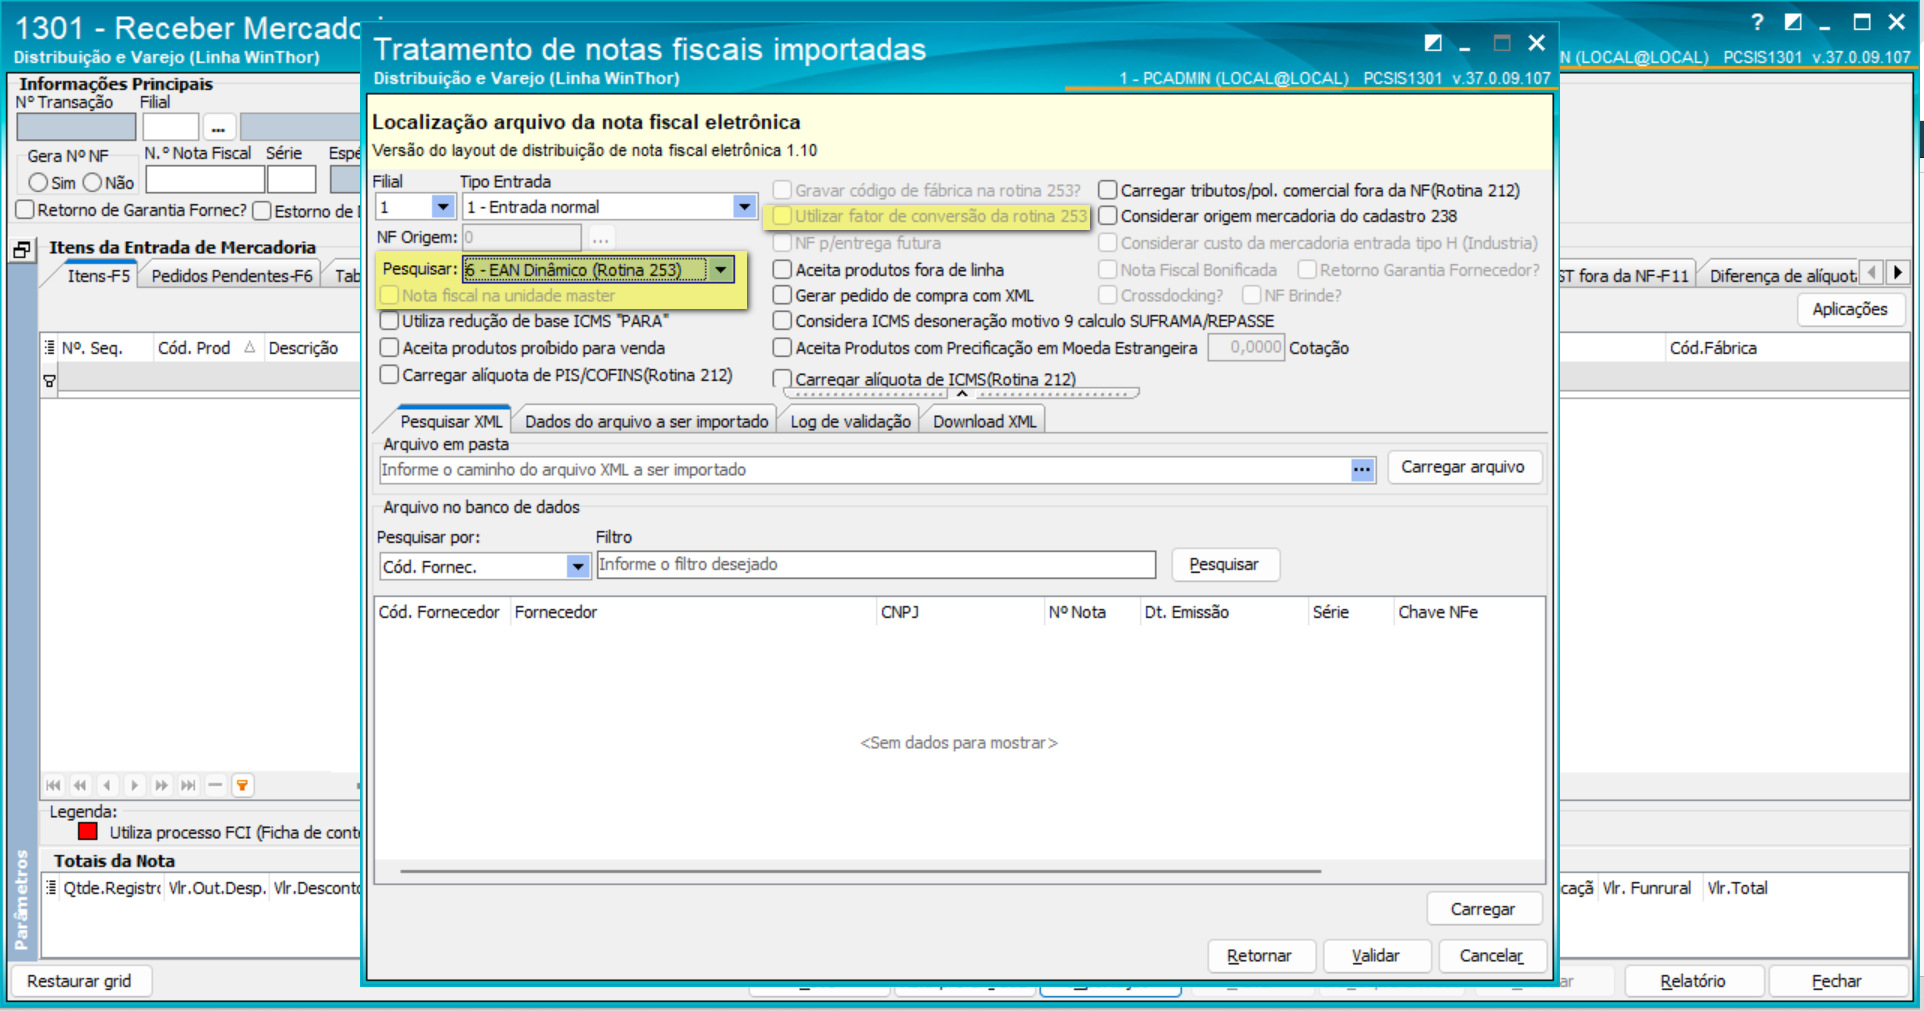
Task: Click 'Retornar' button in dialog
Action: [x=1259, y=956]
